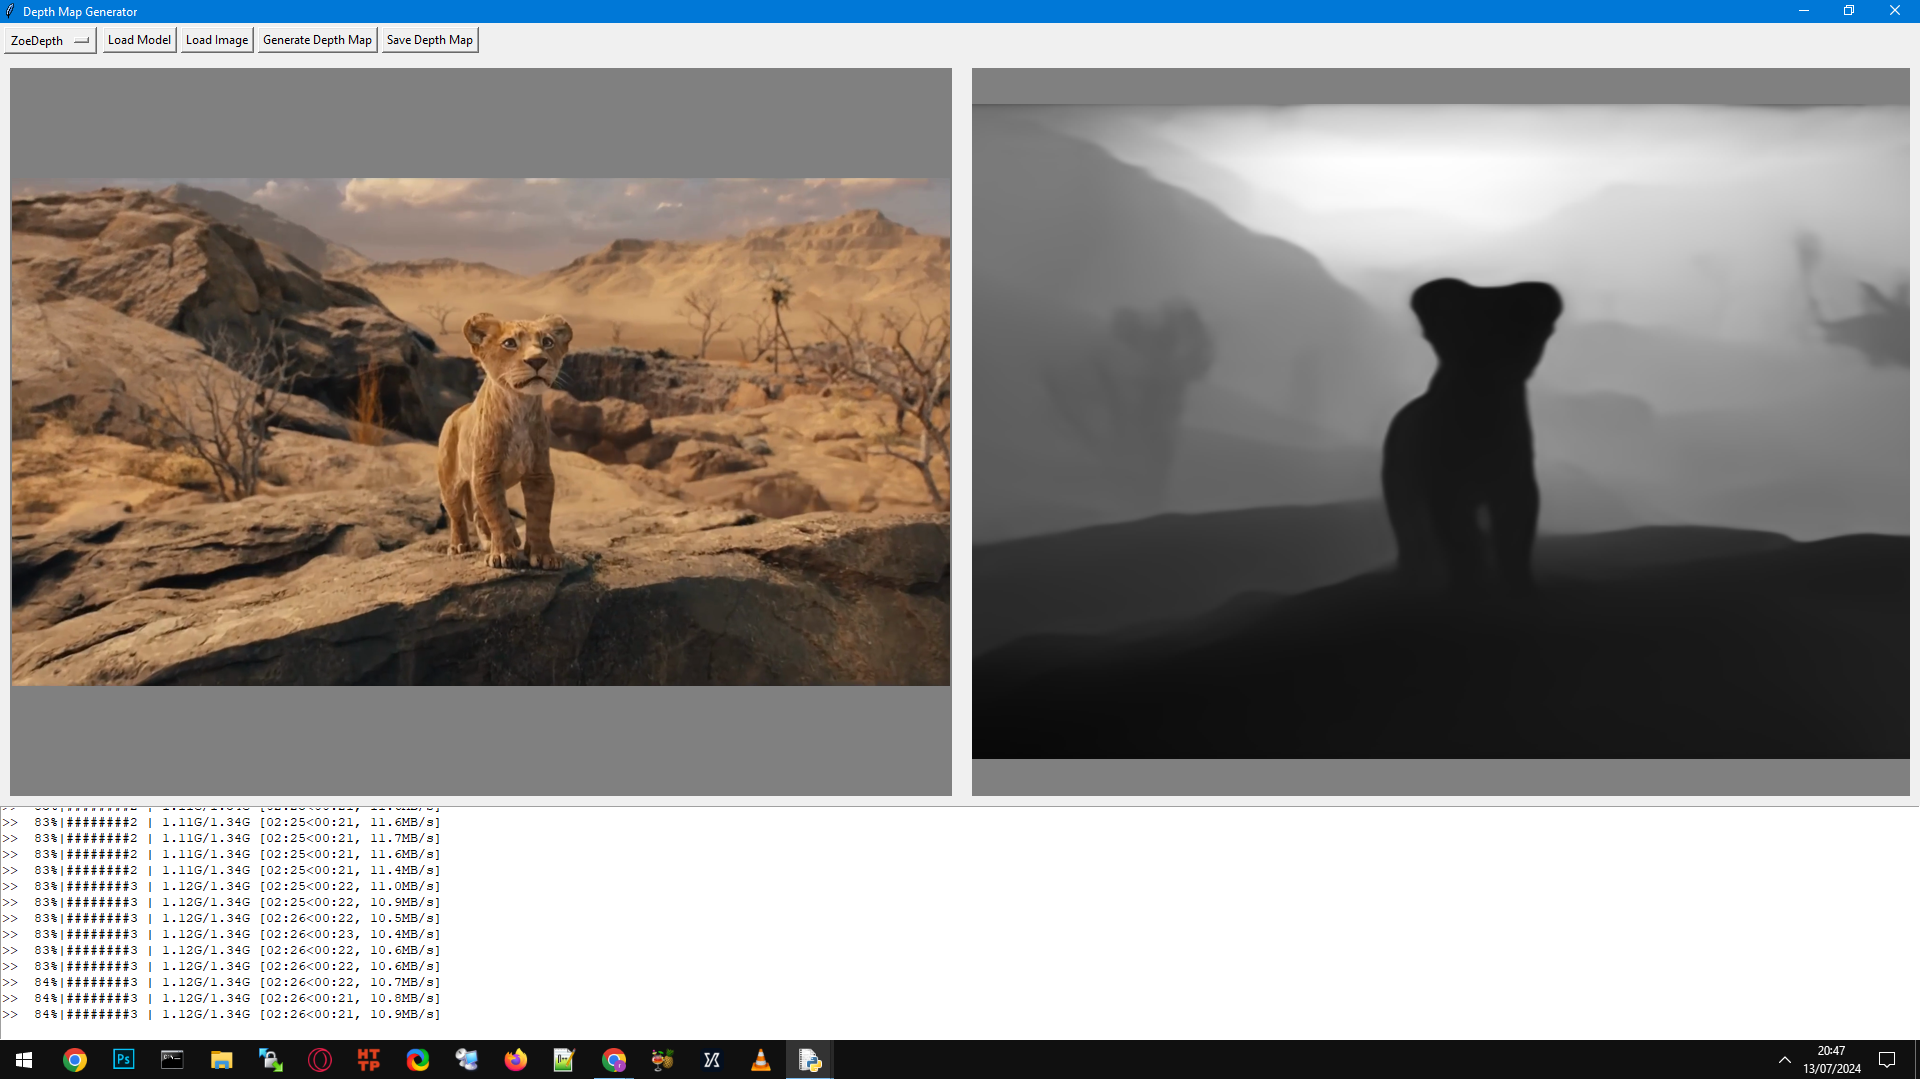This screenshot has width=1920, height=1079.
Task: Click the lion cub source image
Action: (481, 432)
